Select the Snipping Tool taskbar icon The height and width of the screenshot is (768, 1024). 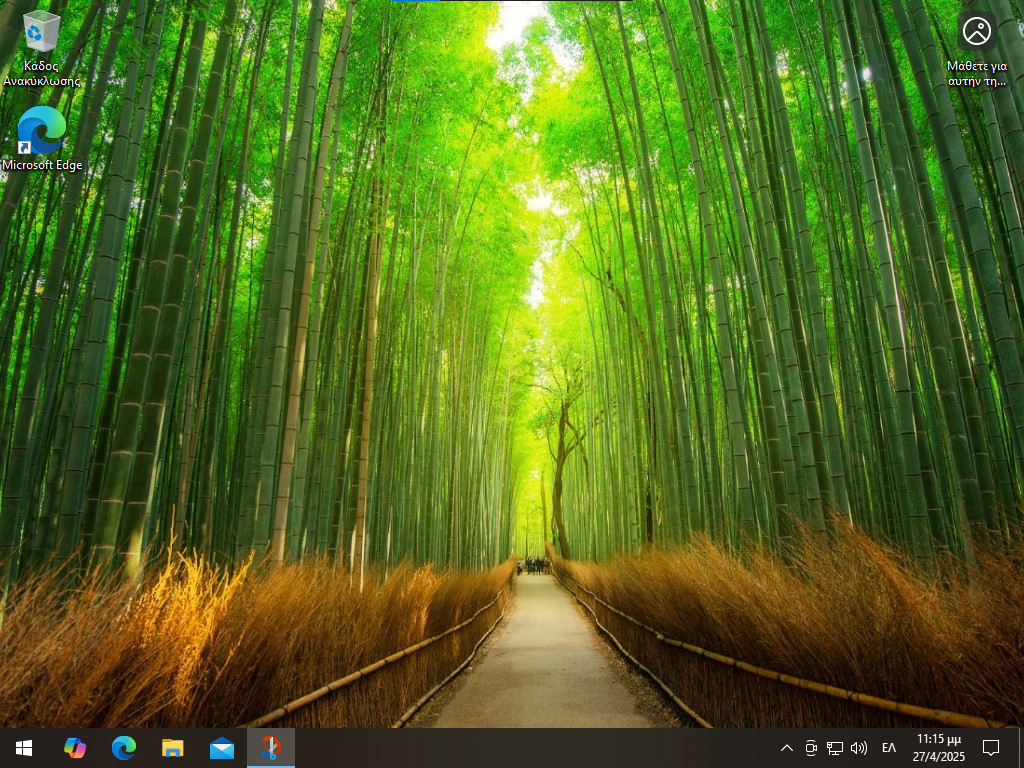(x=271, y=748)
